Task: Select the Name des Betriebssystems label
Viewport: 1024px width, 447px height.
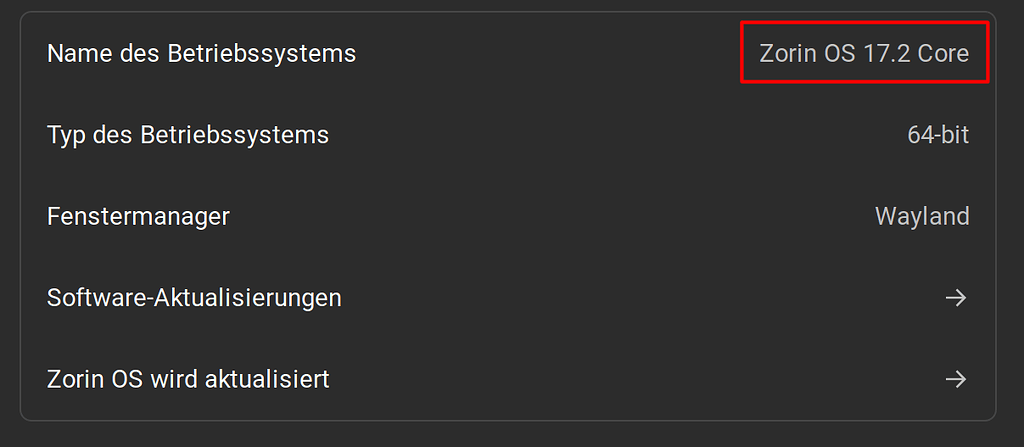Action: pyautogui.click(x=201, y=54)
